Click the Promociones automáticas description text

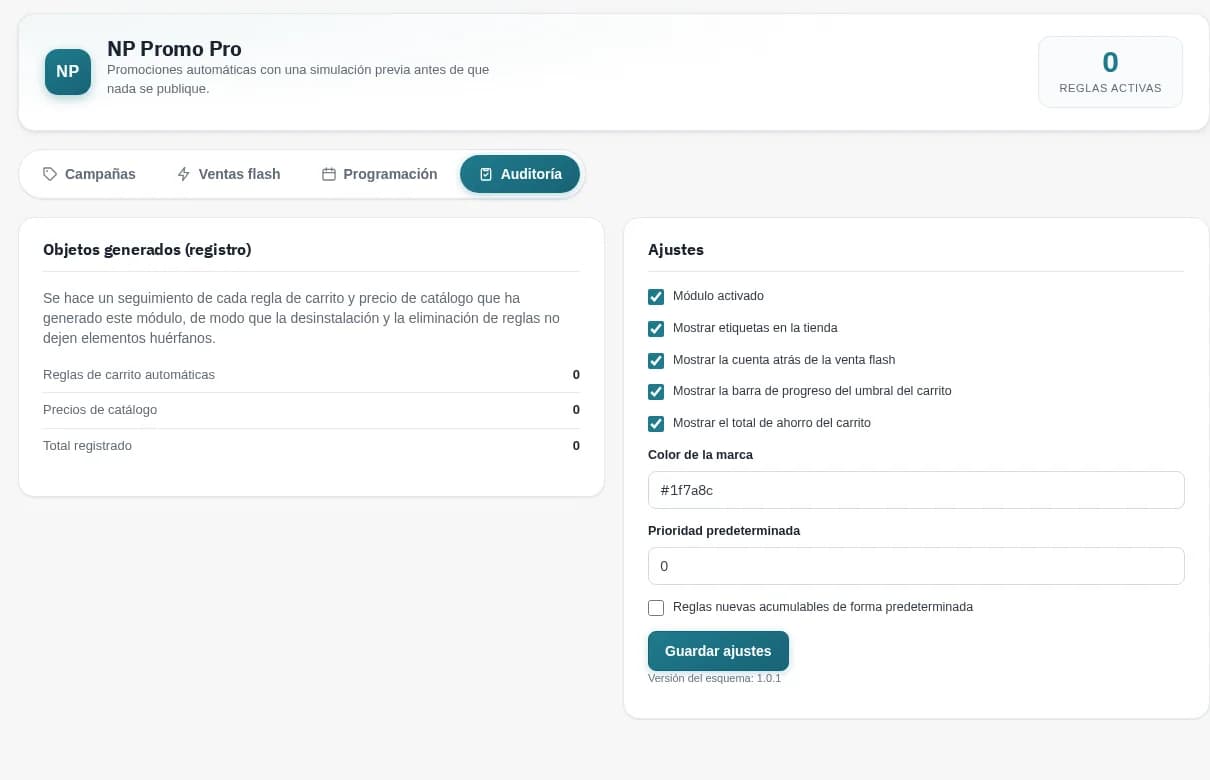tap(298, 79)
